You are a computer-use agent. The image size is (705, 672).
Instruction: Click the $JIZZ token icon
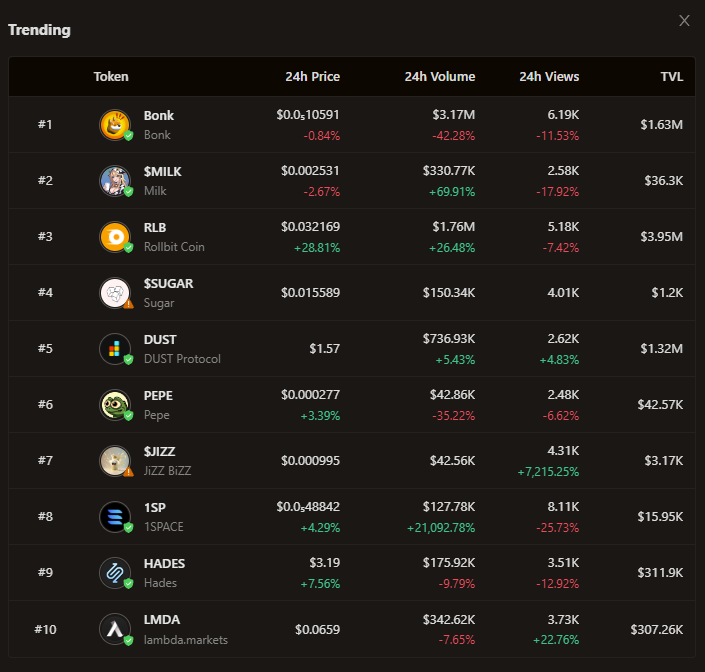[115, 461]
